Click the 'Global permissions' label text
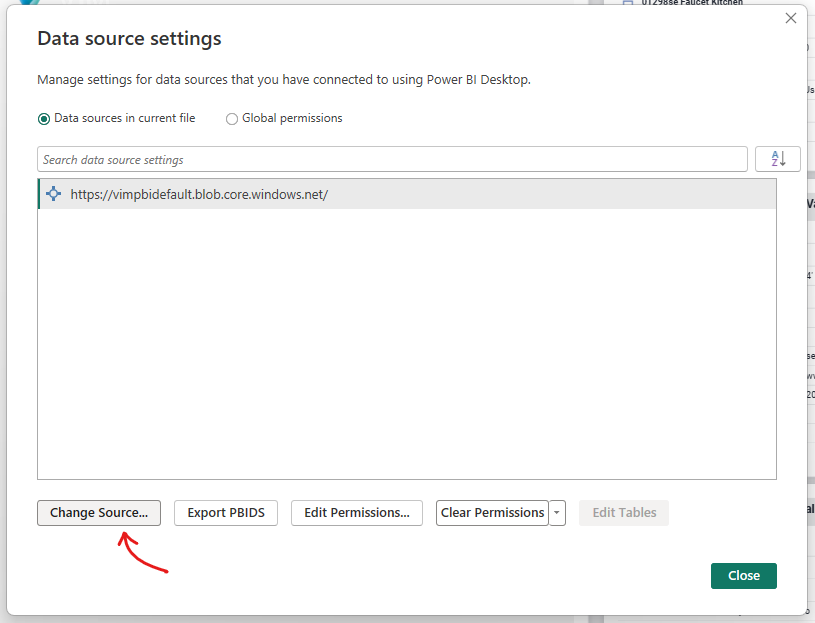815x623 pixels. click(x=292, y=118)
